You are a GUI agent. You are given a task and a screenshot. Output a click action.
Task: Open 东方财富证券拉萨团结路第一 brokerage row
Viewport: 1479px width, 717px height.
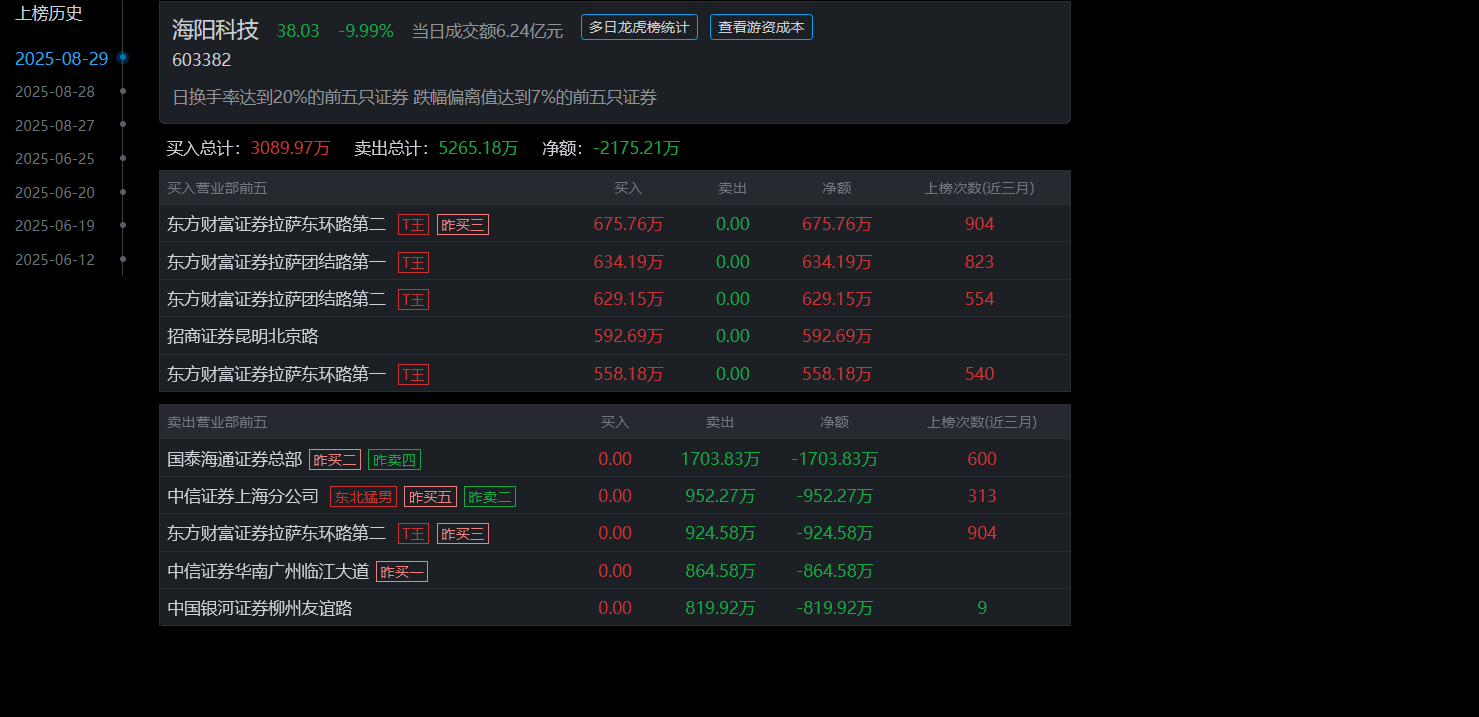615,261
